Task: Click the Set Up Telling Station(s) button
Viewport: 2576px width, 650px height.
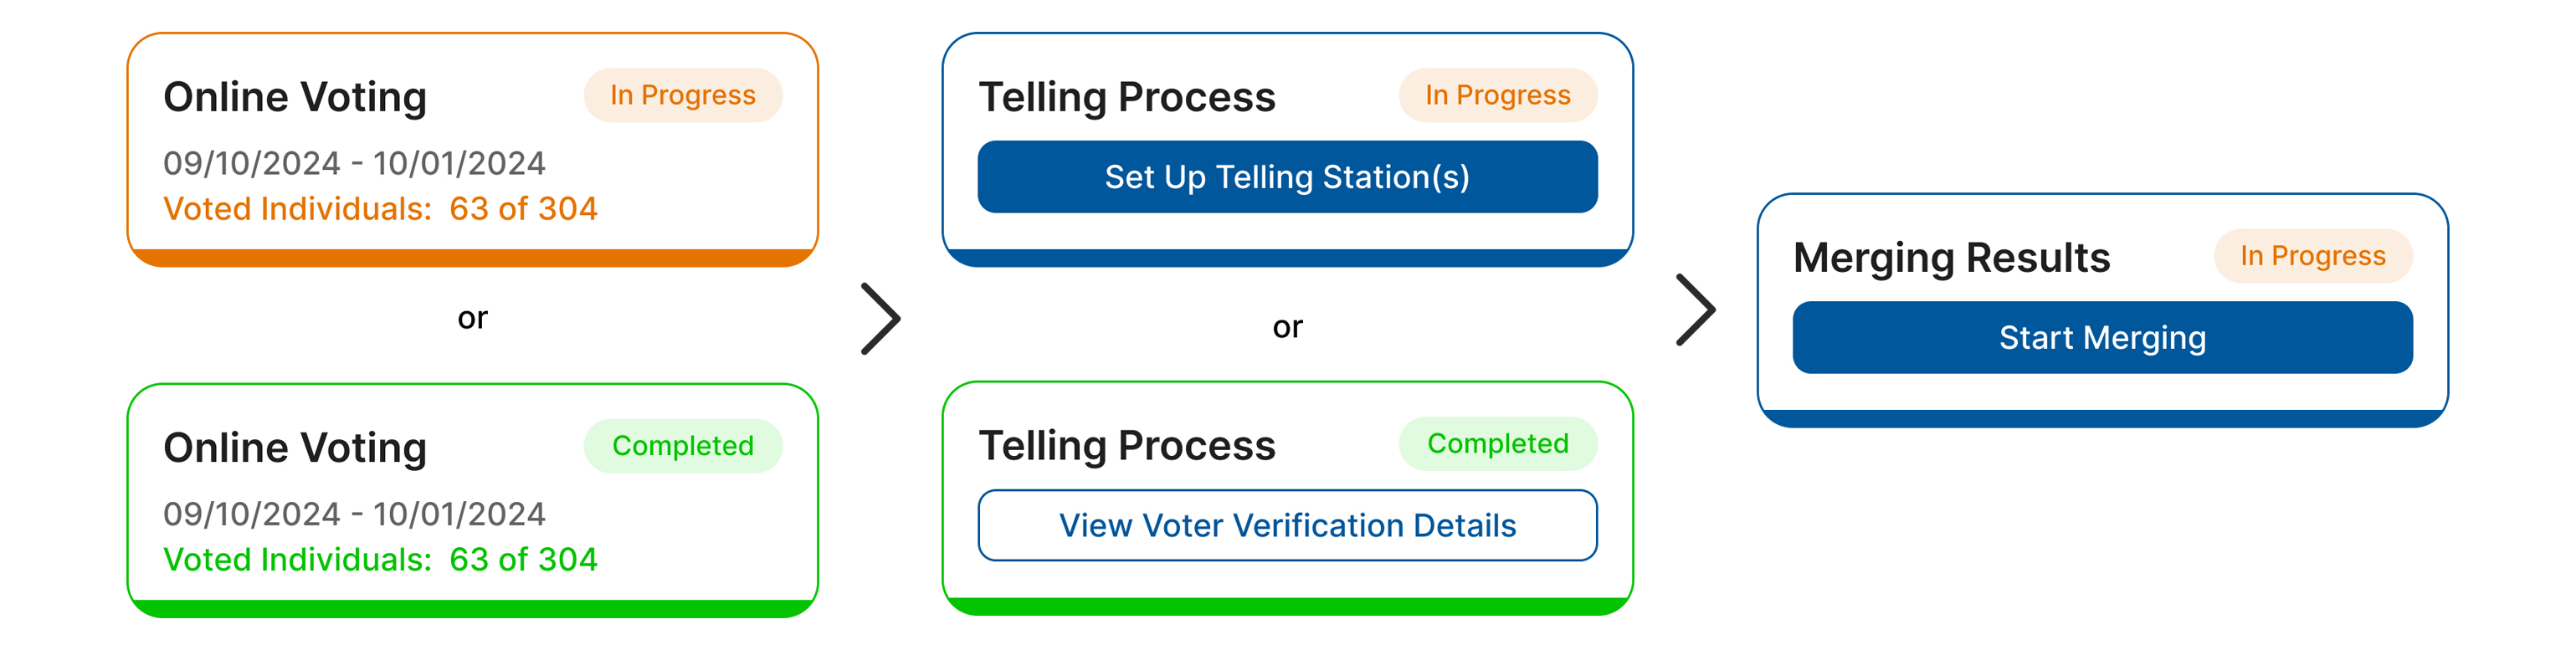Action: (x=1286, y=177)
